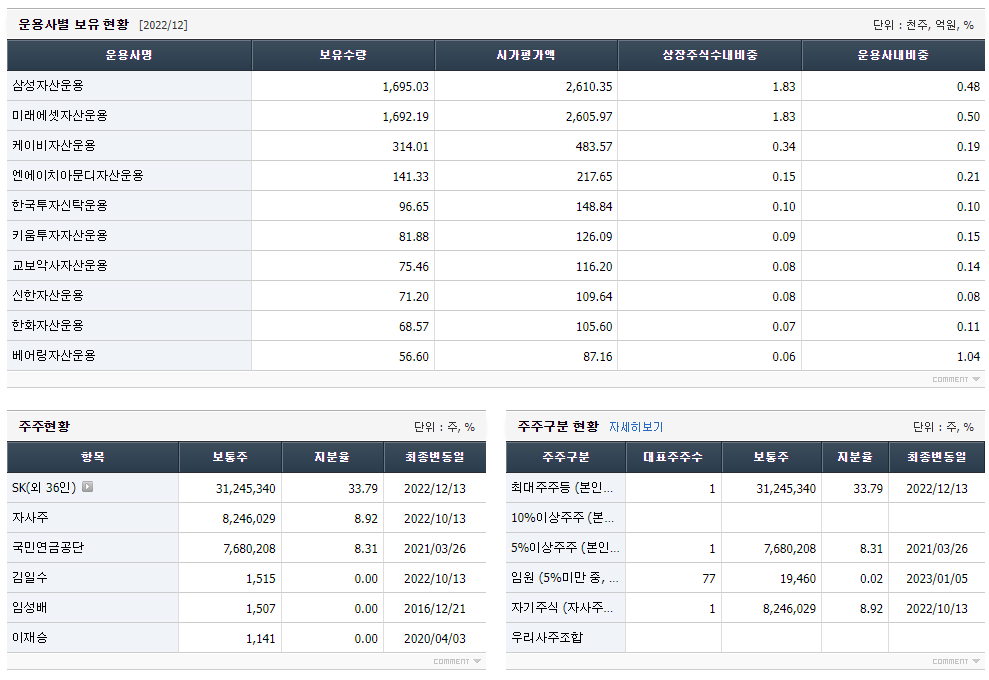
Task: Click 케이비자산운용 valuation 483.57
Action: pos(594,146)
